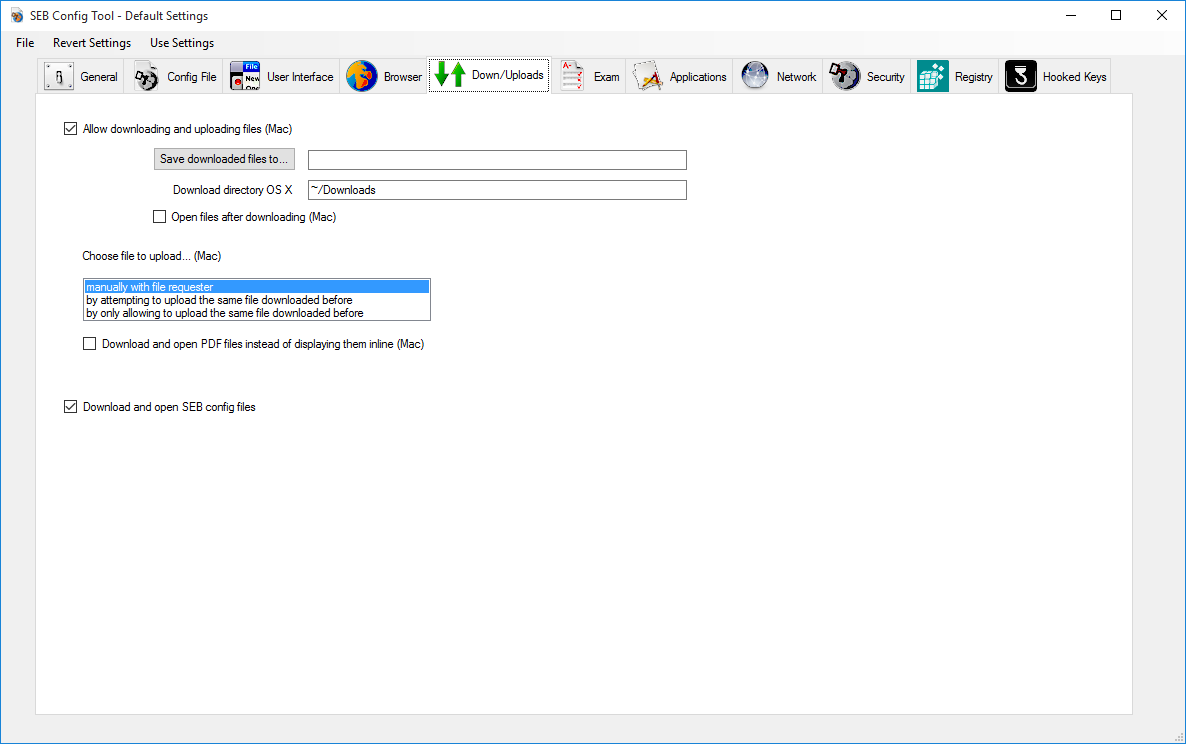Click the Download directory OS X field
The image size is (1186, 744).
click(x=497, y=190)
